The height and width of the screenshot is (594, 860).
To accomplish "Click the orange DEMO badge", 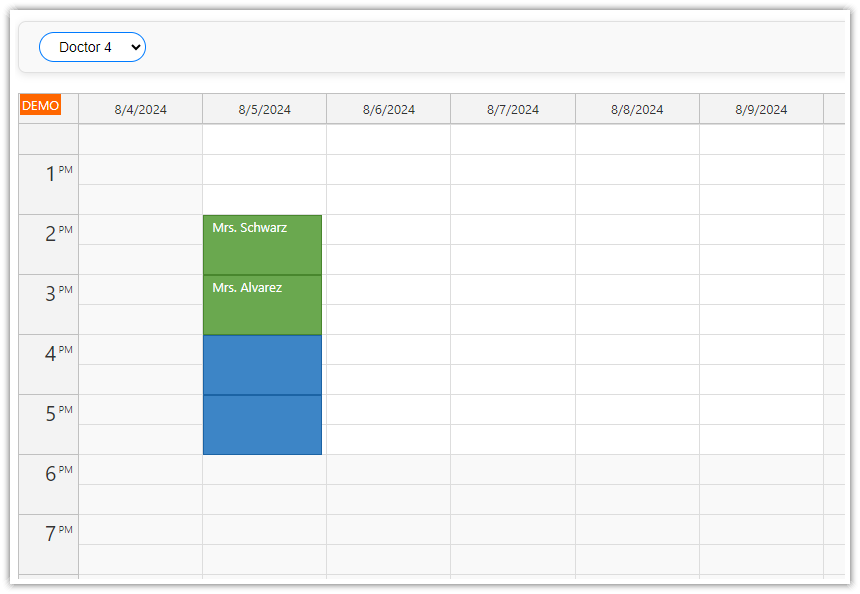I will [x=40, y=105].
